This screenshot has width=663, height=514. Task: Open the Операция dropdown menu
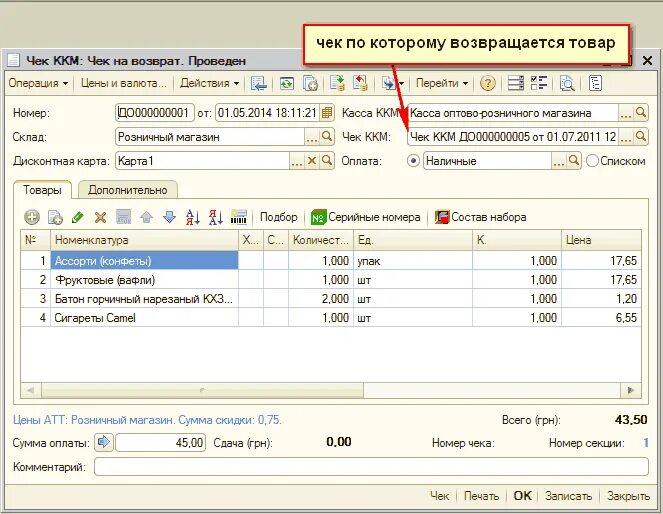point(38,83)
